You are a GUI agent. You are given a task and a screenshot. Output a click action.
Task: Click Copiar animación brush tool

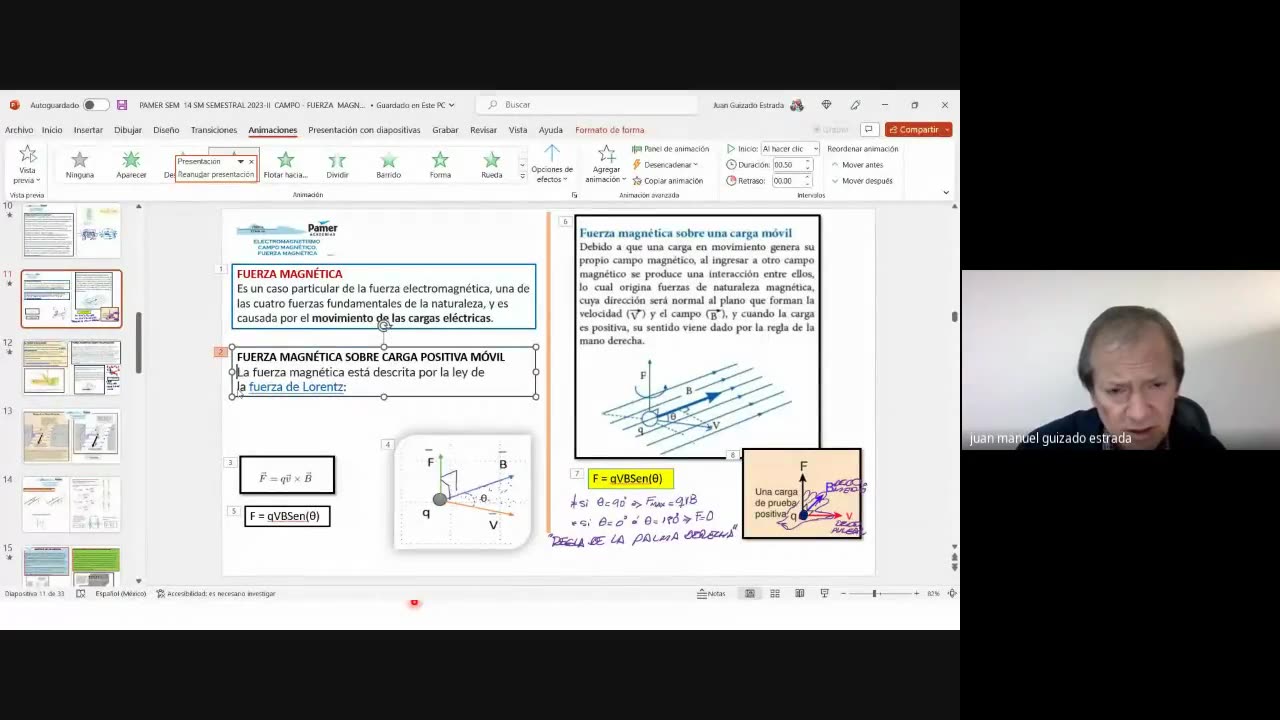click(x=668, y=181)
